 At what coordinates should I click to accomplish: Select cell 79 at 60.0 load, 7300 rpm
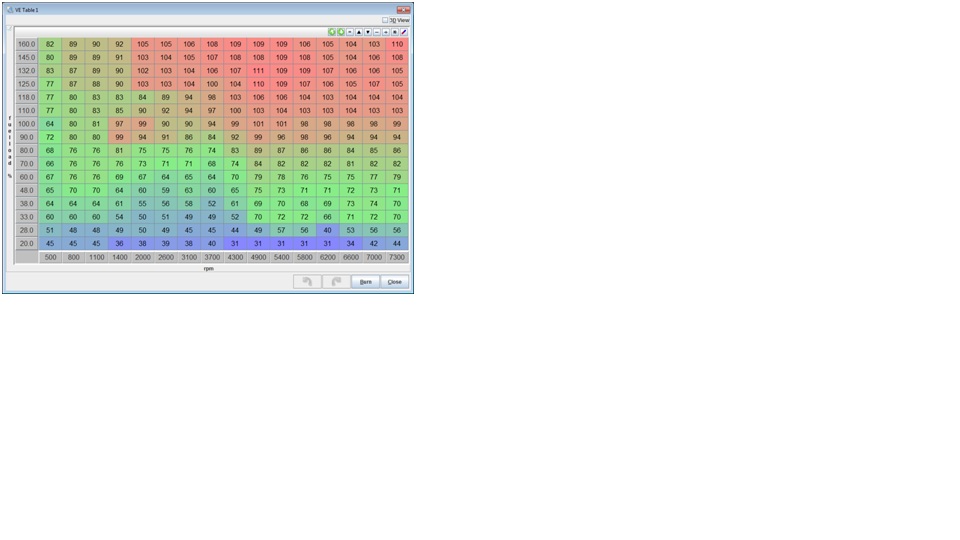pos(397,177)
